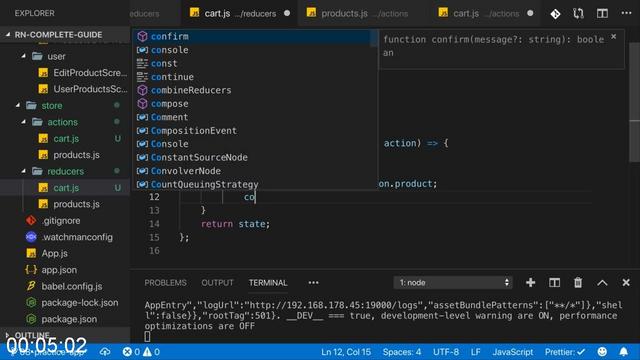Click the sync changes cloud icon
Screen dimensions: 640x360
[x=105, y=352]
